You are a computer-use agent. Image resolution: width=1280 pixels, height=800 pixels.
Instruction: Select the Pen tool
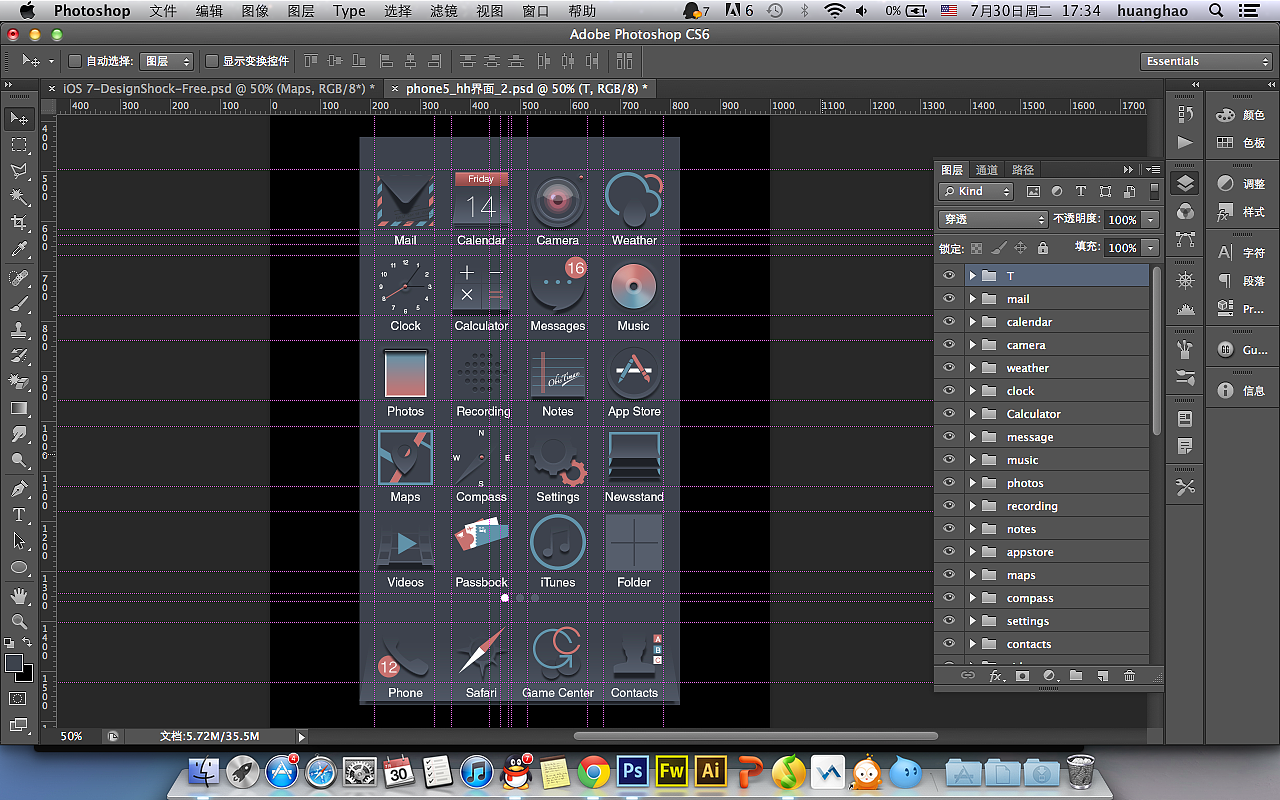pos(19,488)
